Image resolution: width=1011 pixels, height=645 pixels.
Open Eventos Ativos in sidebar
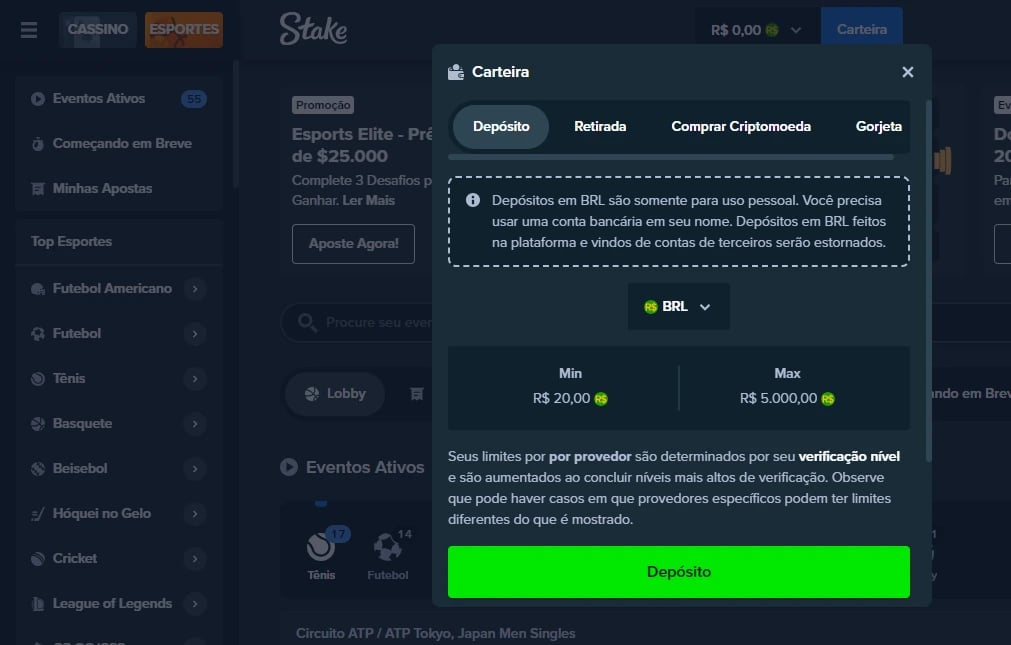[119, 99]
